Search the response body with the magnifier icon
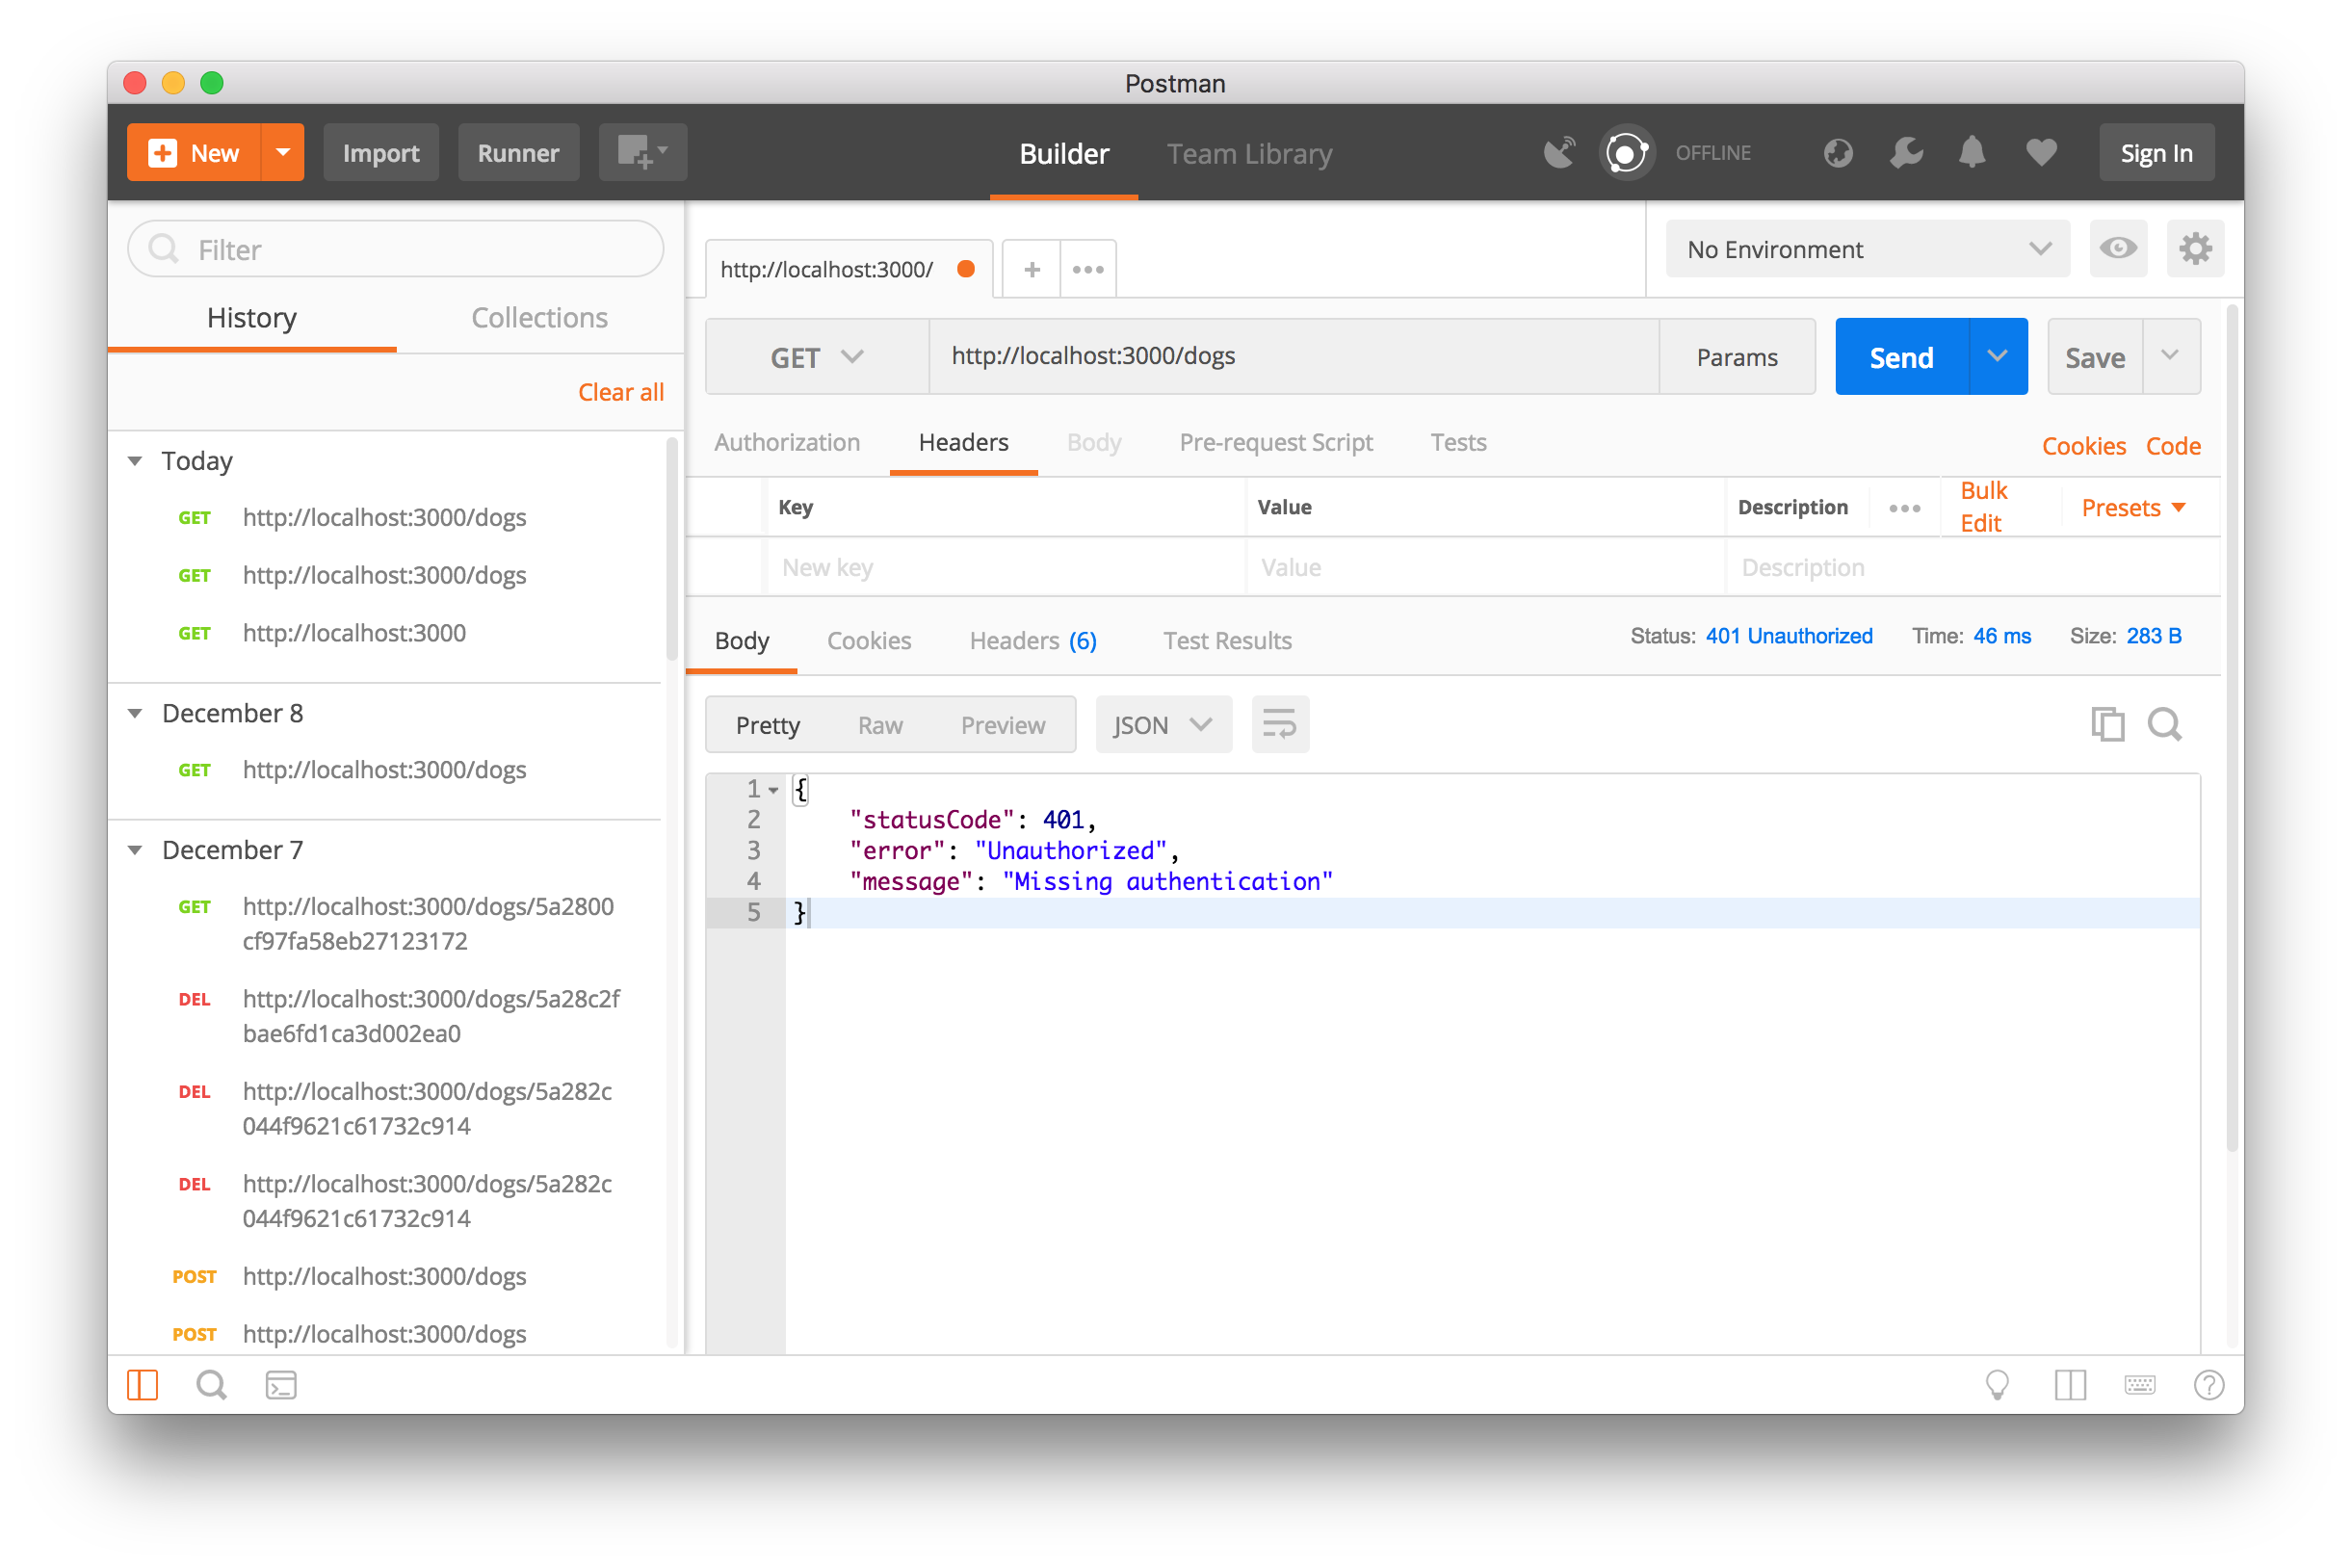This screenshot has height=1568, width=2352. (x=2165, y=724)
